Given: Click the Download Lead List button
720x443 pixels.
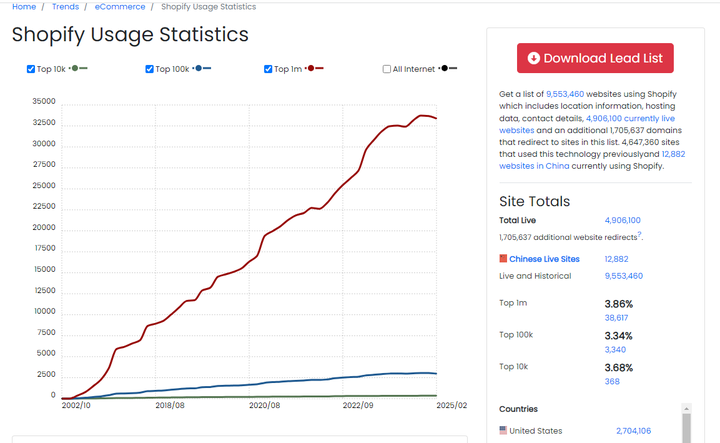Looking at the screenshot, I should (595, 58).
